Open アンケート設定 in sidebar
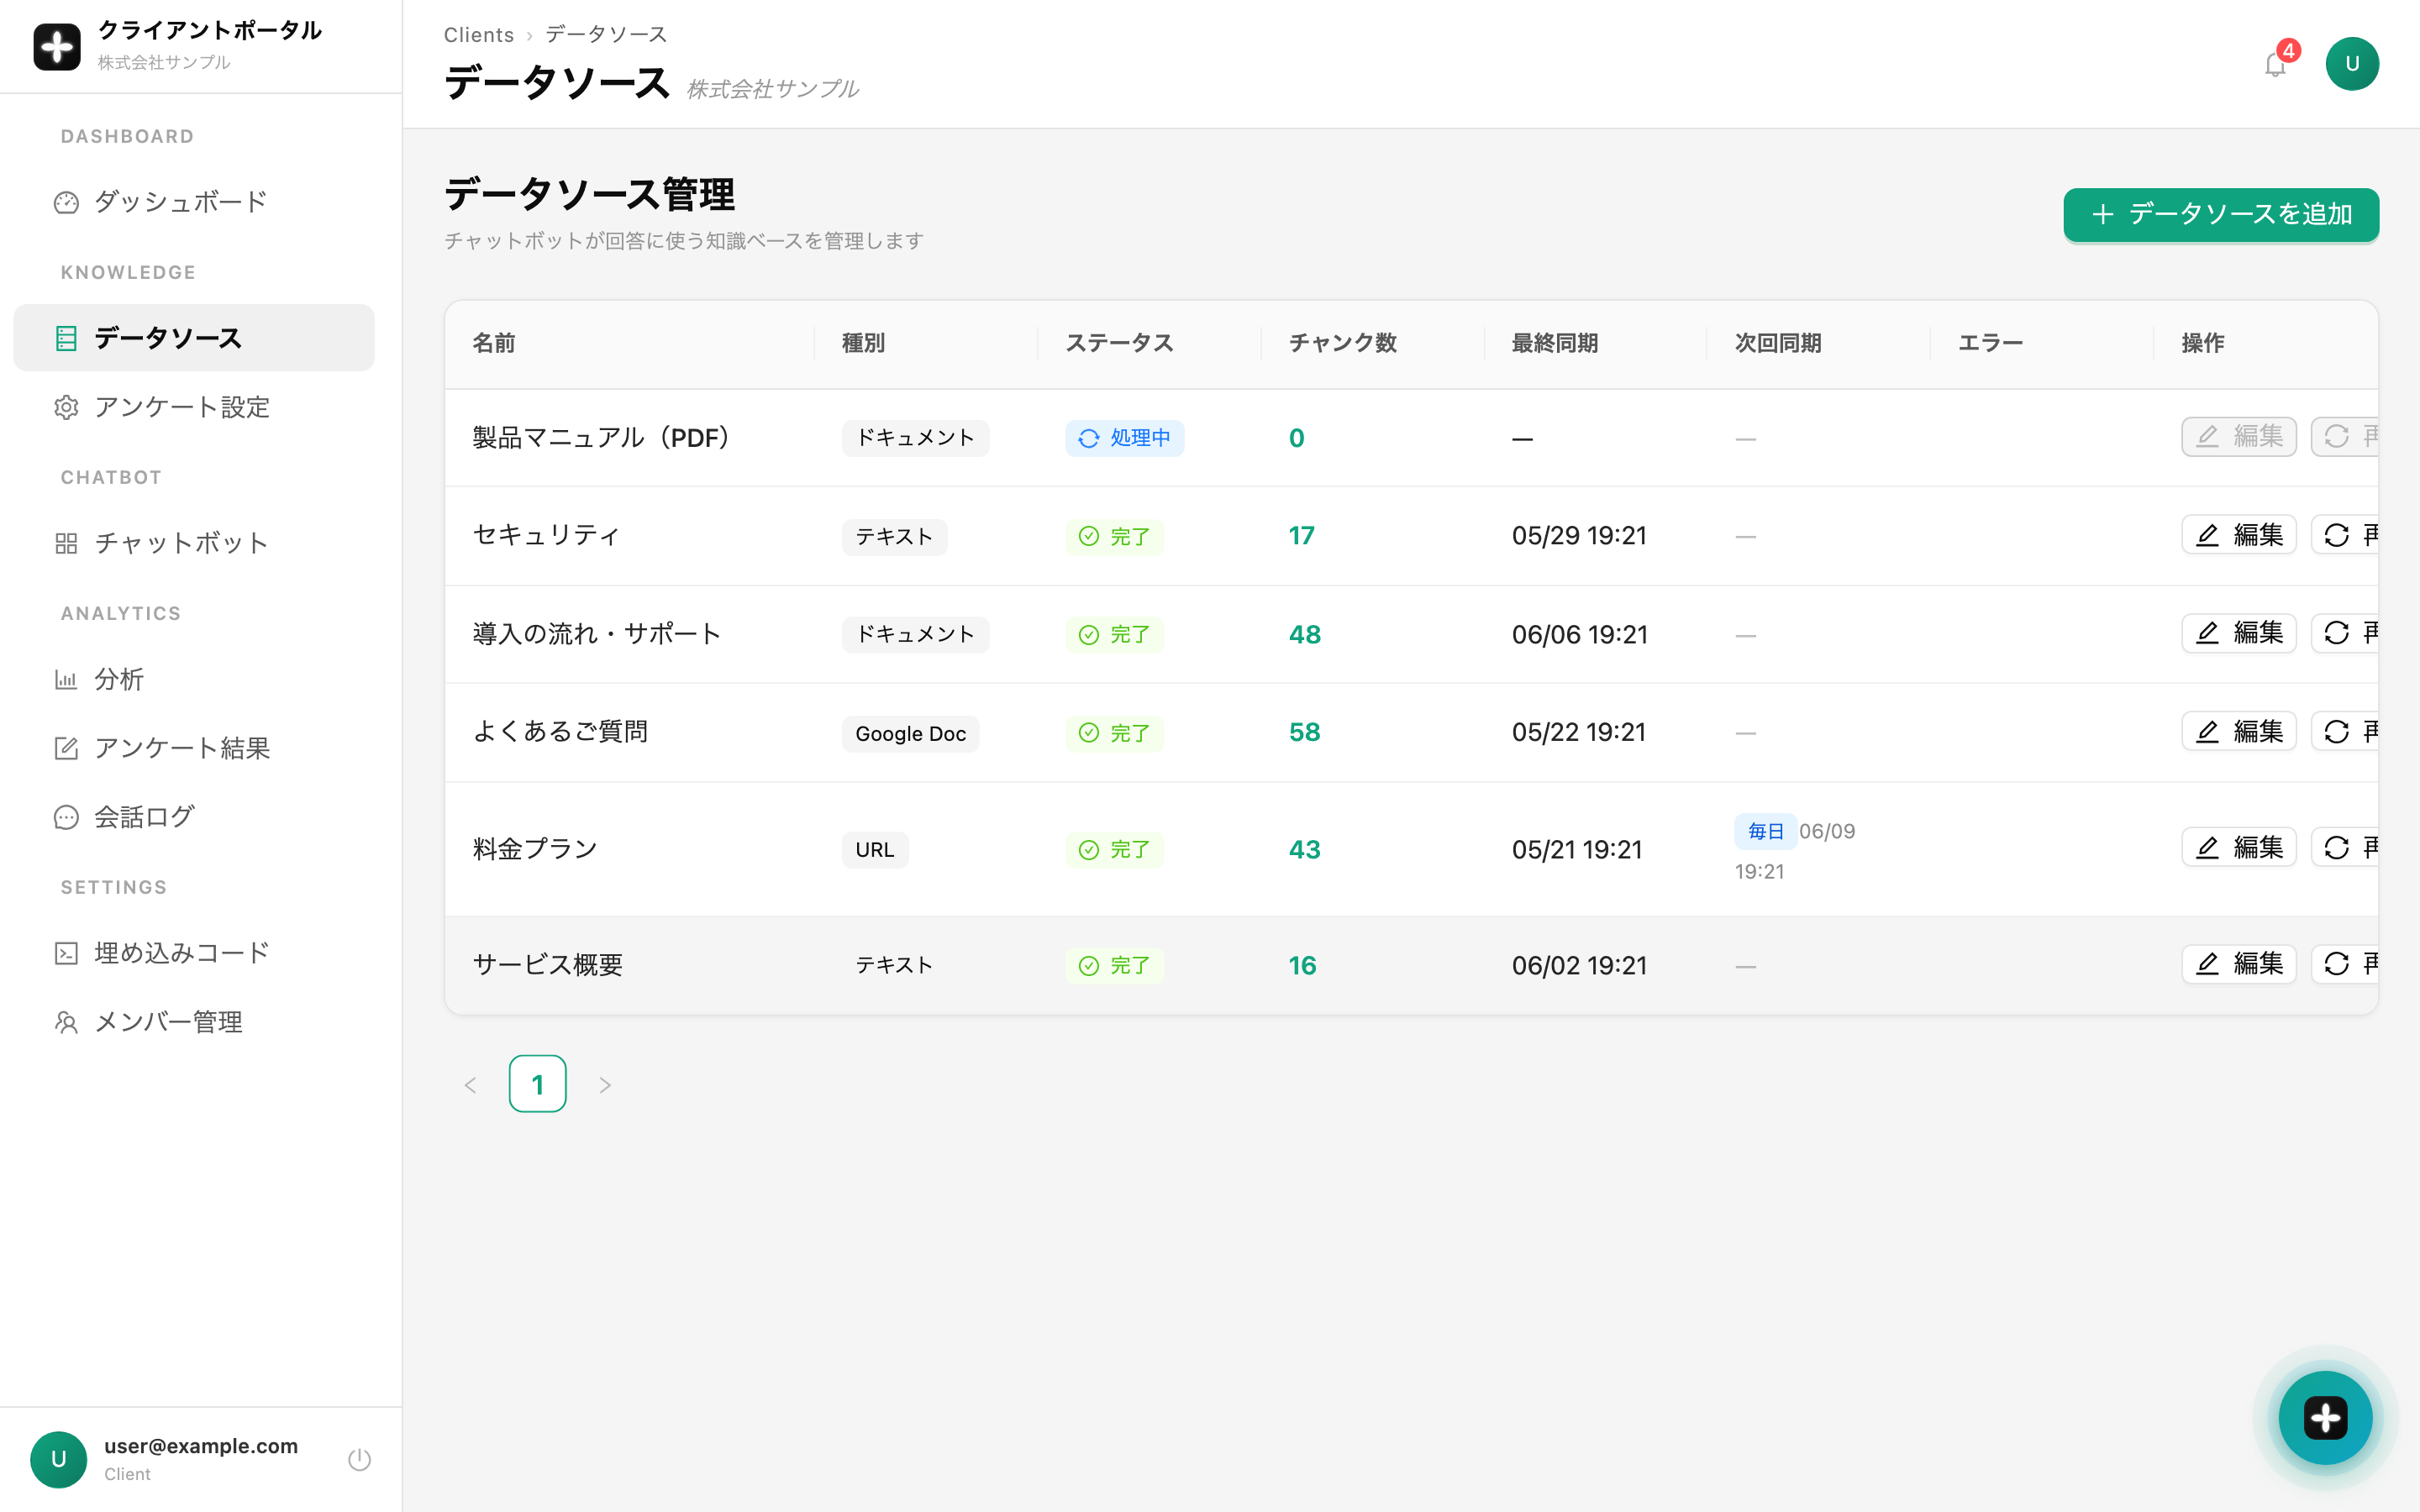 pos(194,408)
